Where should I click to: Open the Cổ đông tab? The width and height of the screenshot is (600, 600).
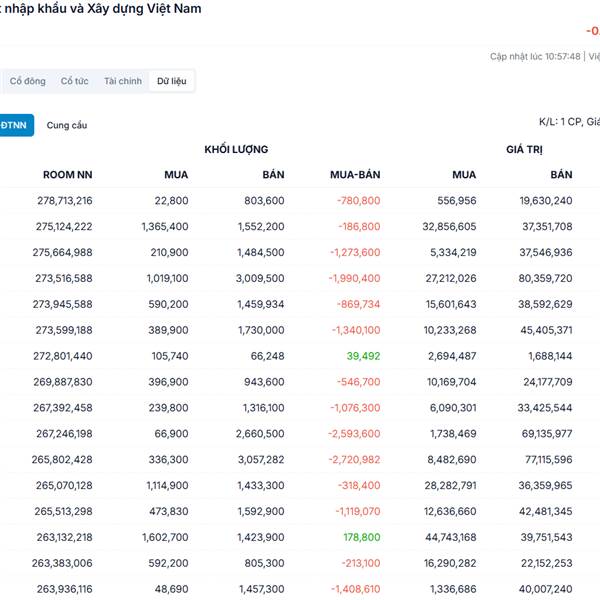(28, 81)
